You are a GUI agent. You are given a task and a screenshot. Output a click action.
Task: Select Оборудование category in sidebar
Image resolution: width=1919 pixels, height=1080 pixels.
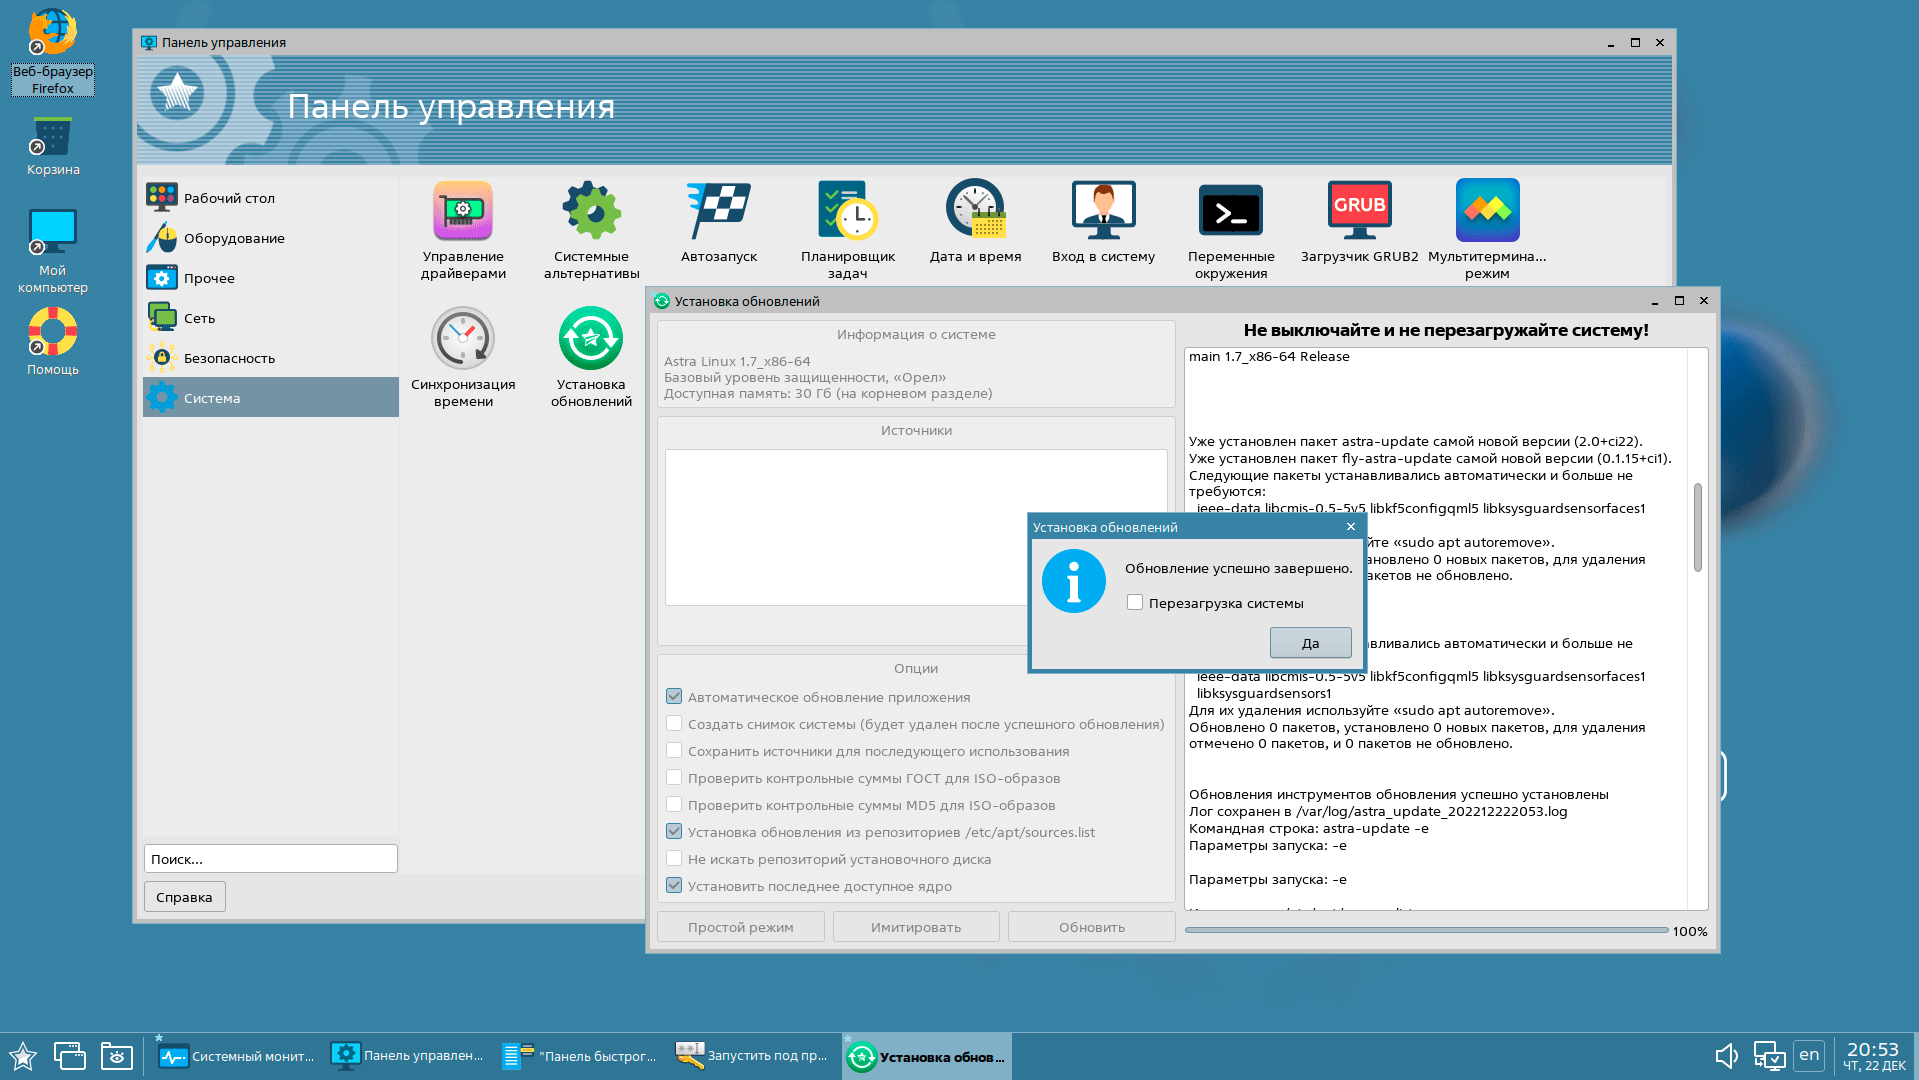[x=271, y=238]
